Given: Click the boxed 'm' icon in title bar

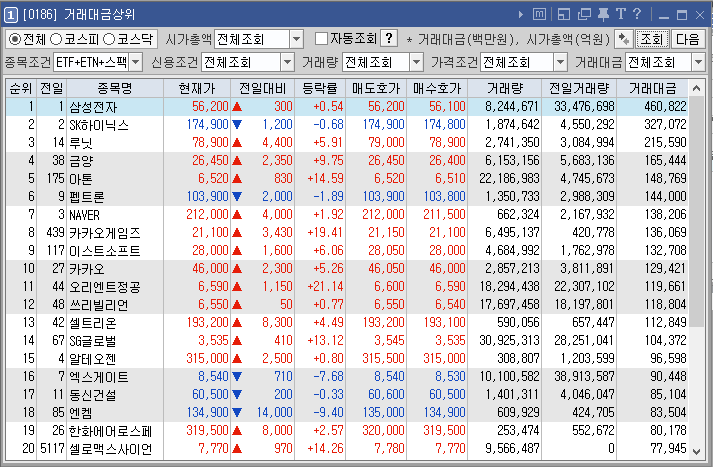Looking at the screenshot, I should [x=539, y=15].
